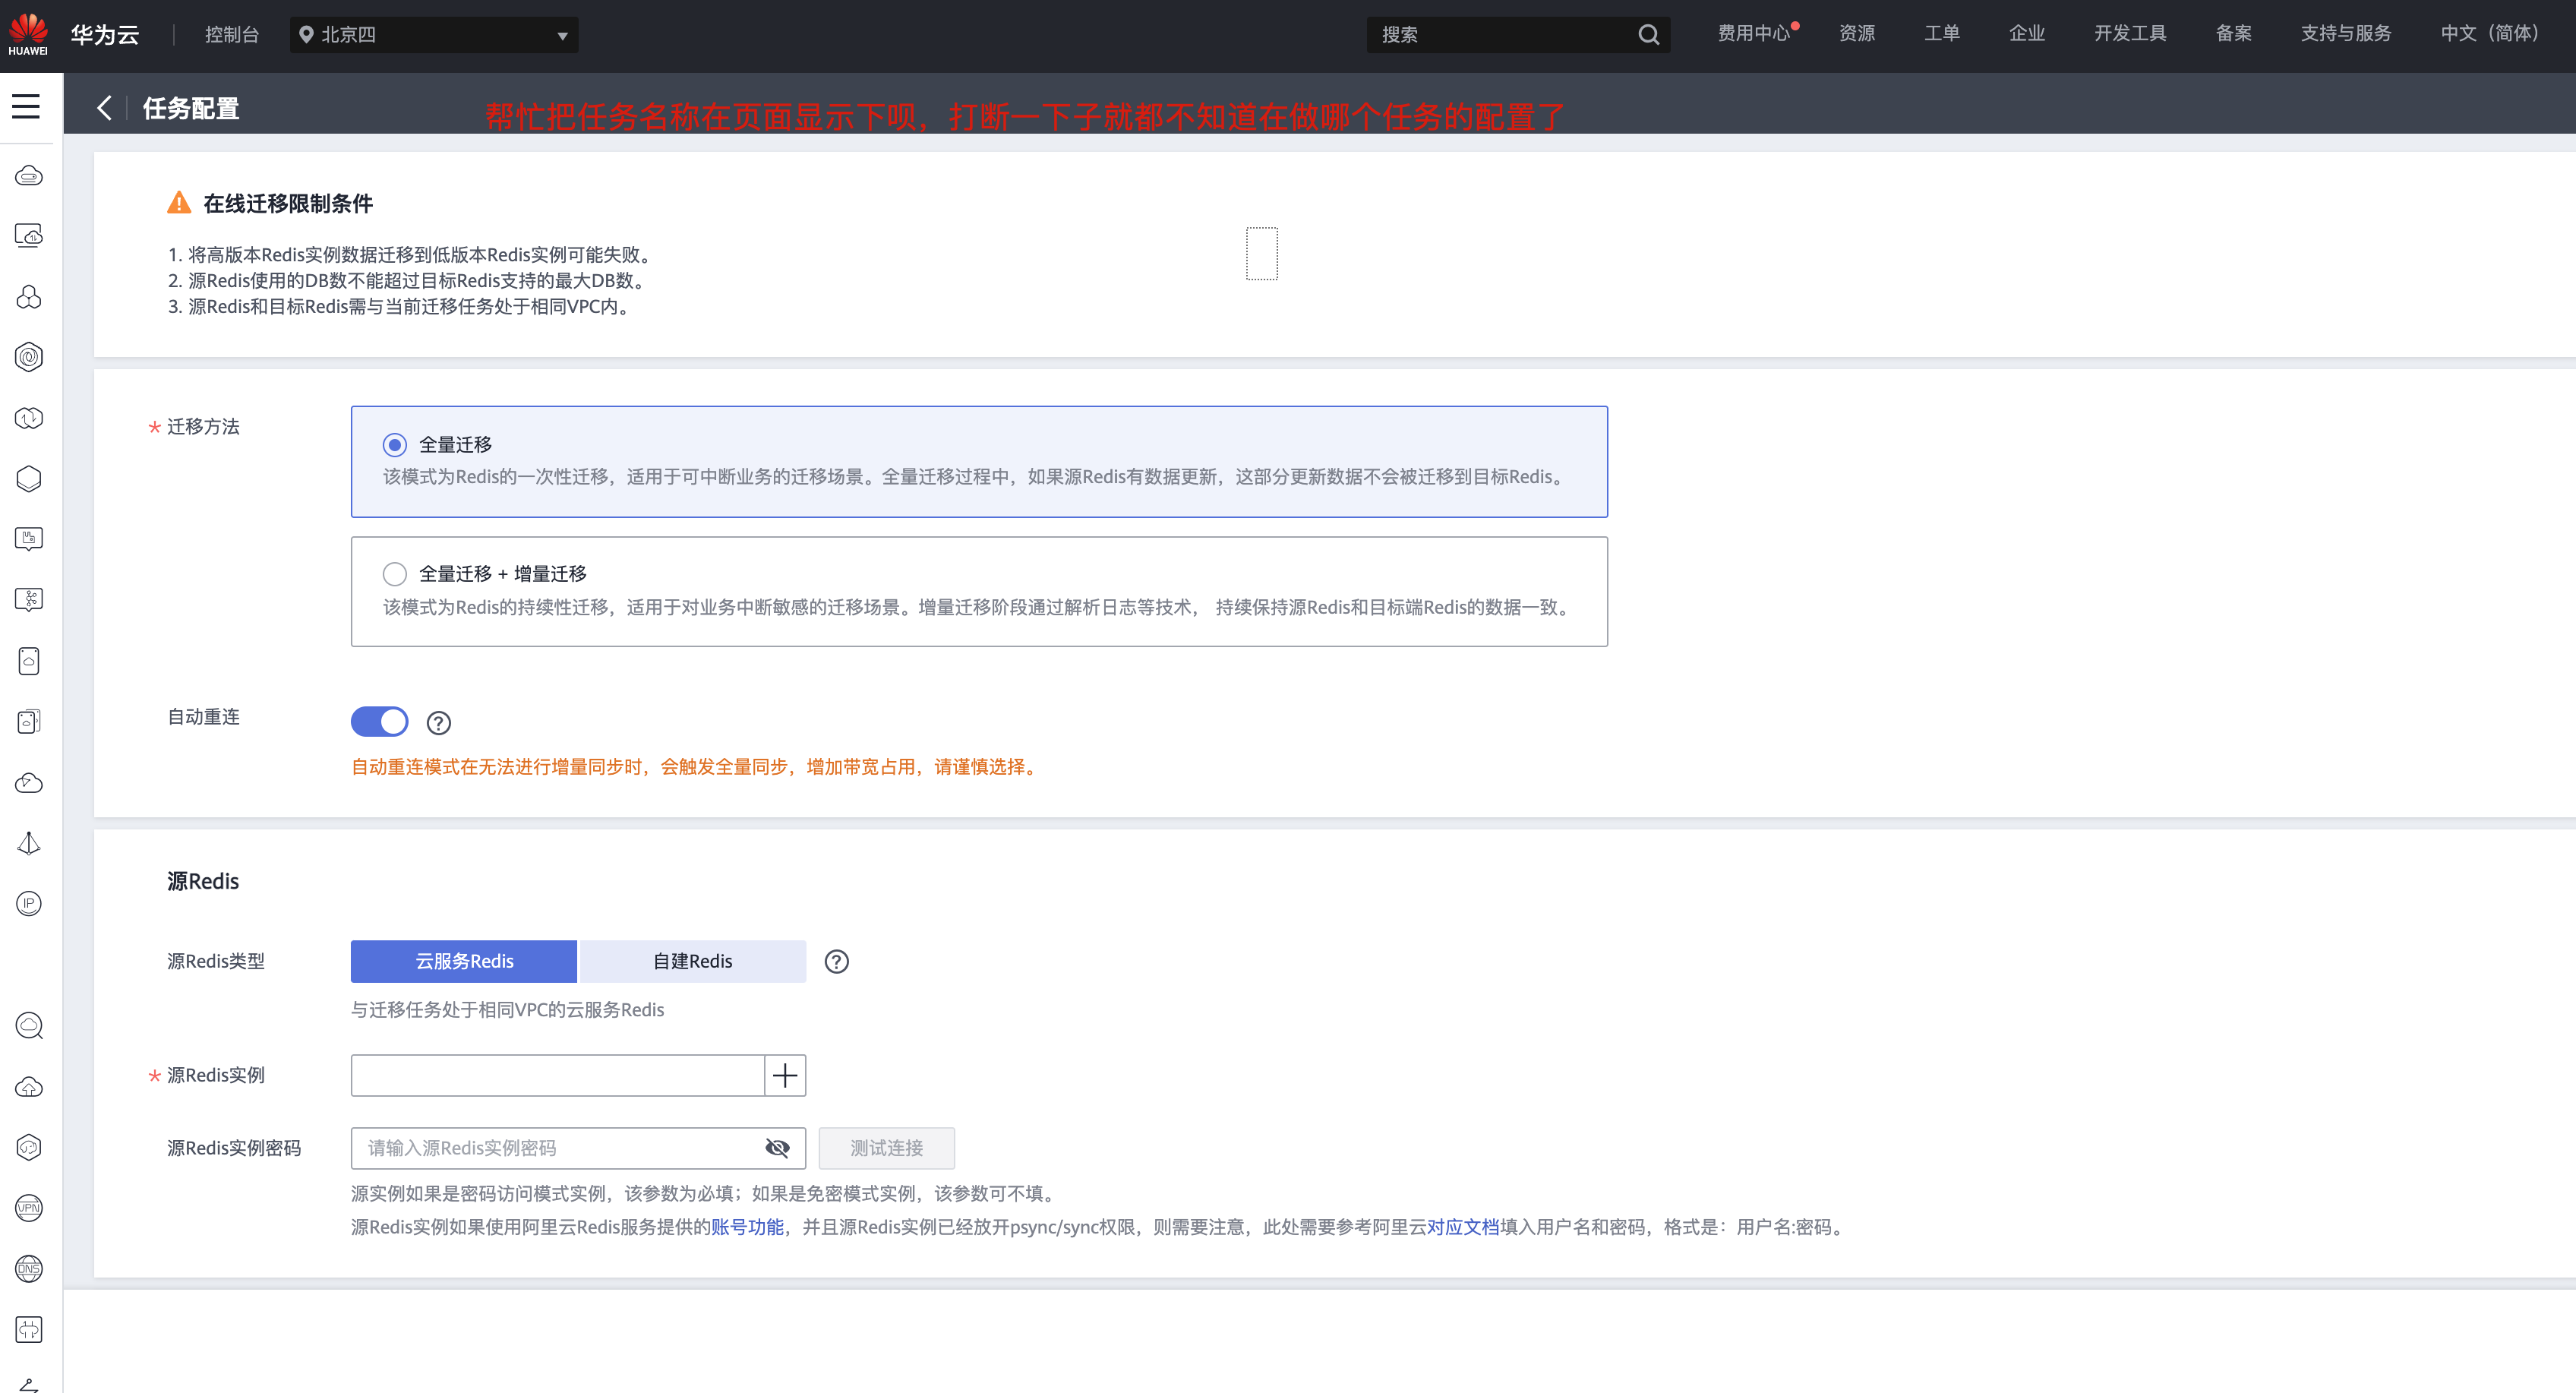The width and height of the screenshot is (2576, 1393).
Task: Open the 北京四 region dropdown
Action: click(434, 35)
